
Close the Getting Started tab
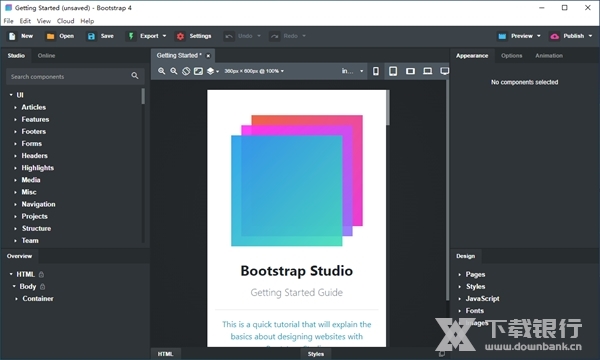point(208,56)
